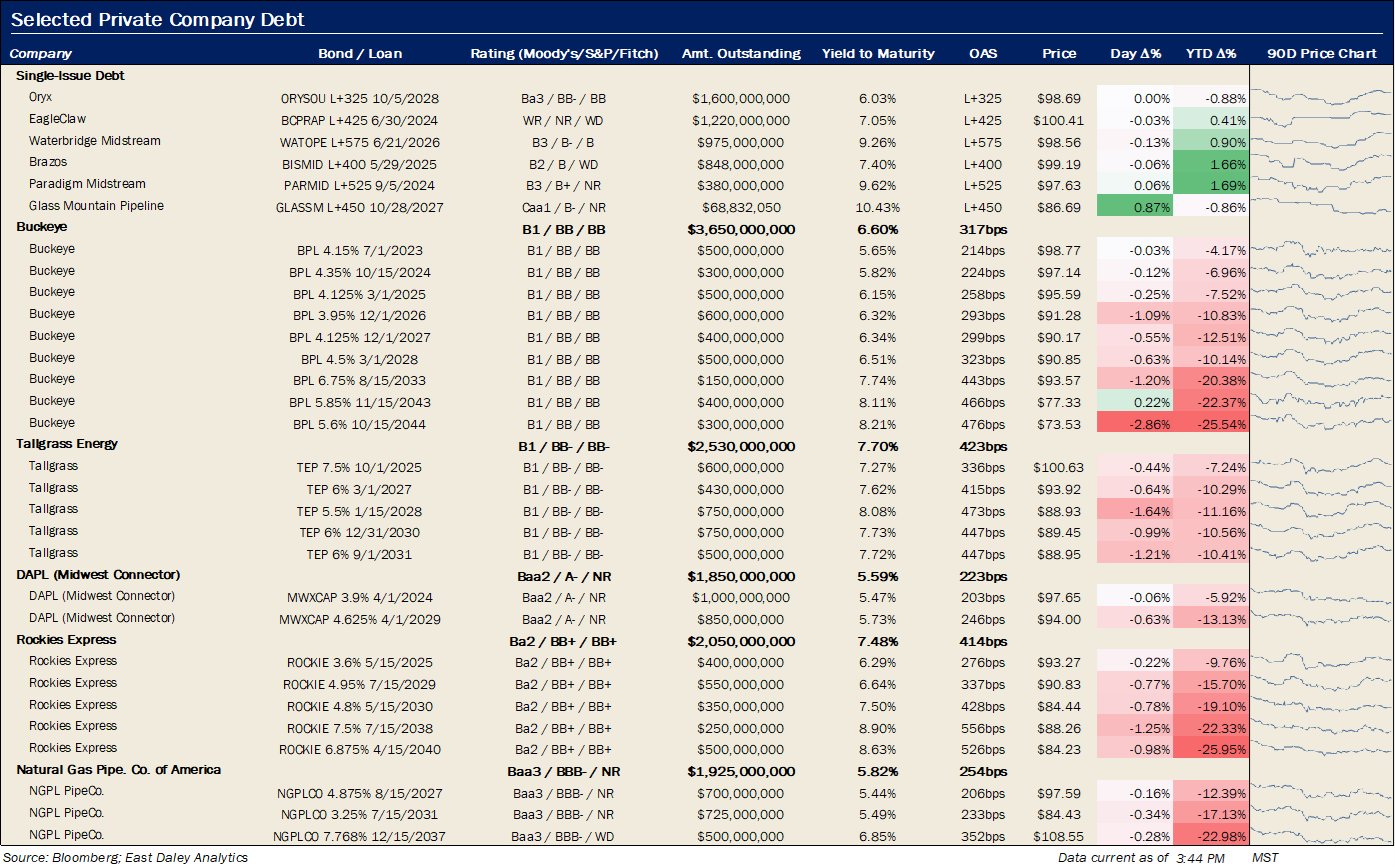Image resolution: width=1395 pixels, height=868 pixels.
Task: Click the EagleClaw company row
Action: click(x=58, y=119)
